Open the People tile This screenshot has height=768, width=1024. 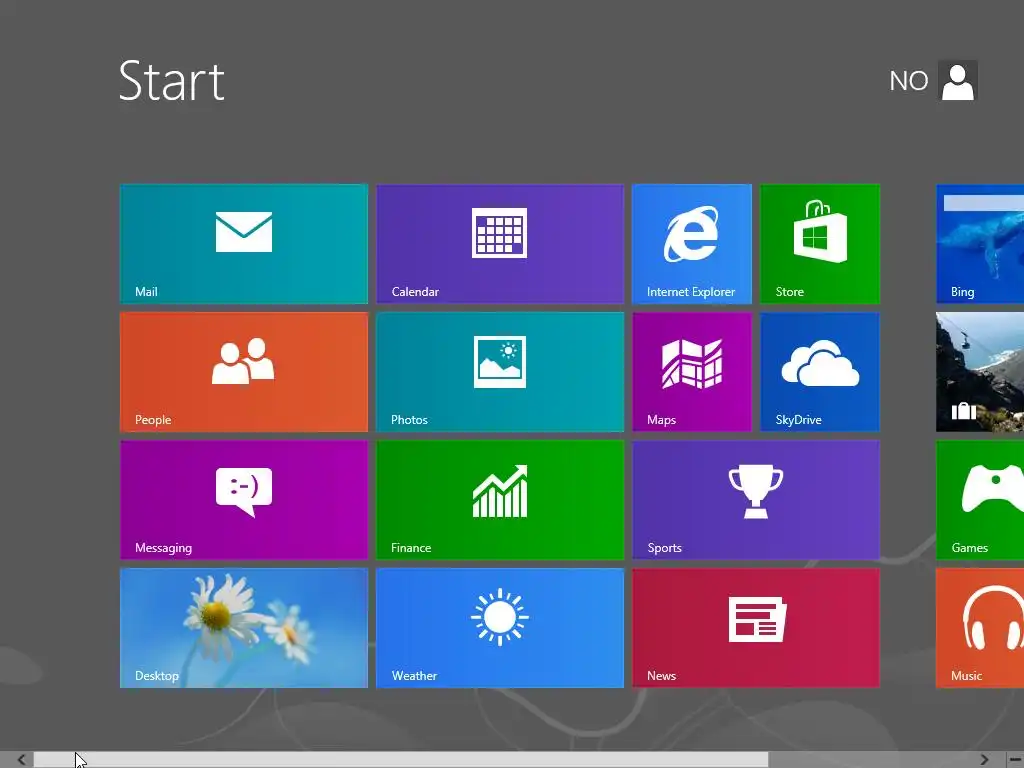[x=244, y=372]
